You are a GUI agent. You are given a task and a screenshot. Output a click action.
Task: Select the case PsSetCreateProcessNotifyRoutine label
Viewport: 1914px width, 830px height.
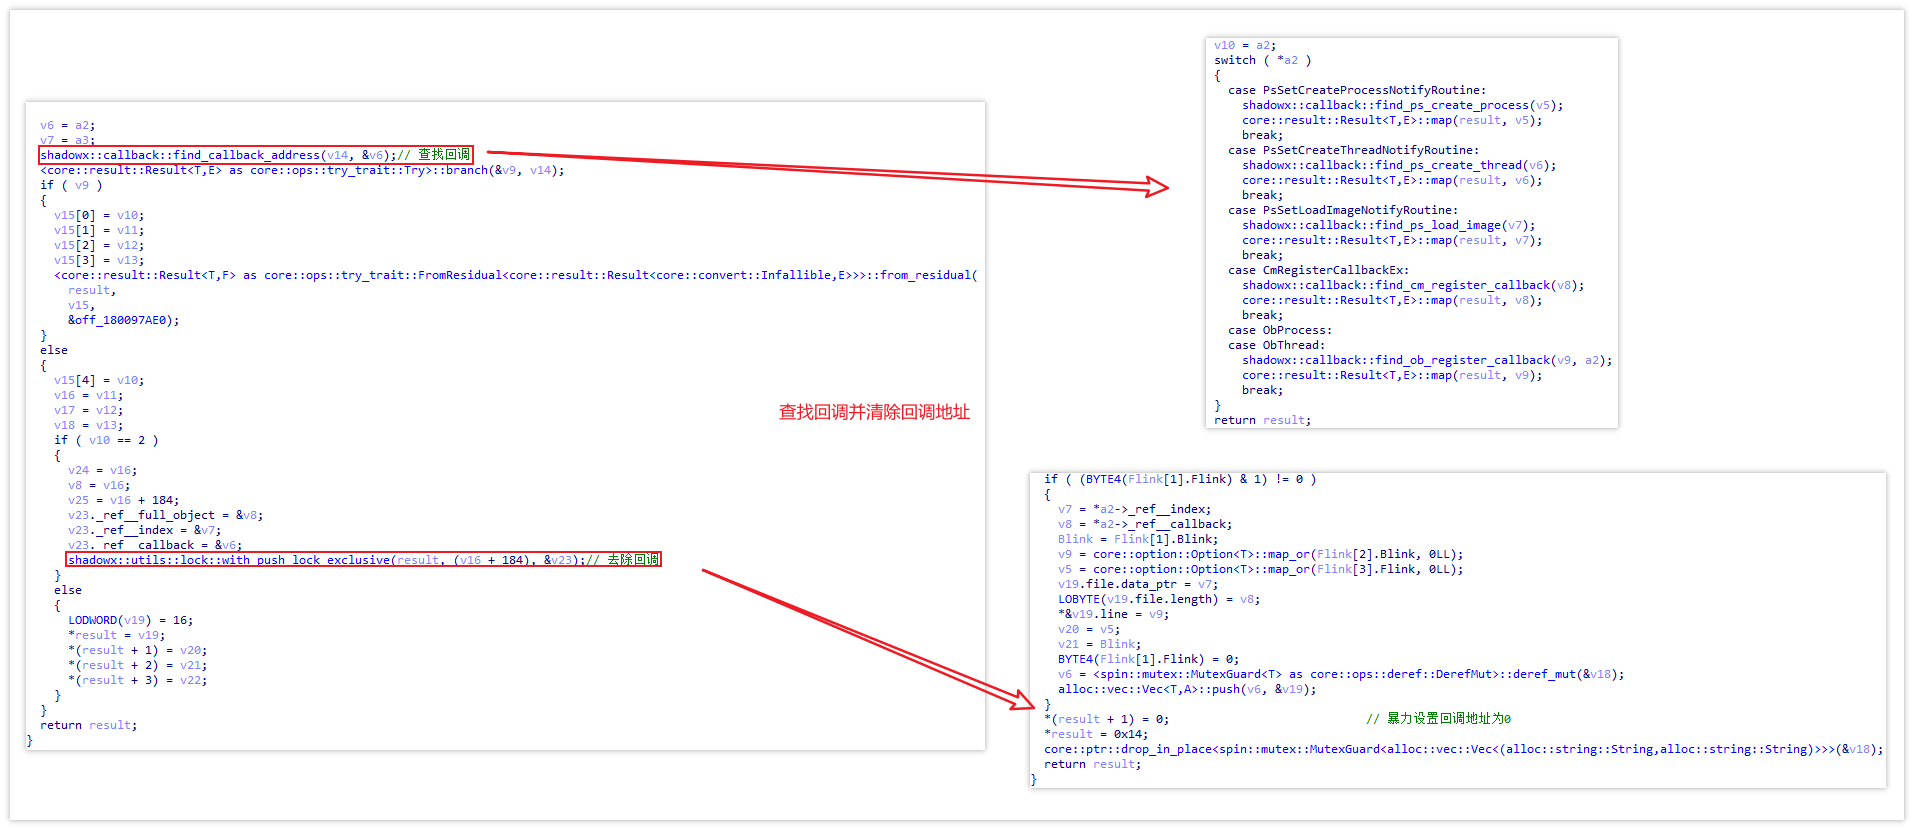click(1357, 90)
